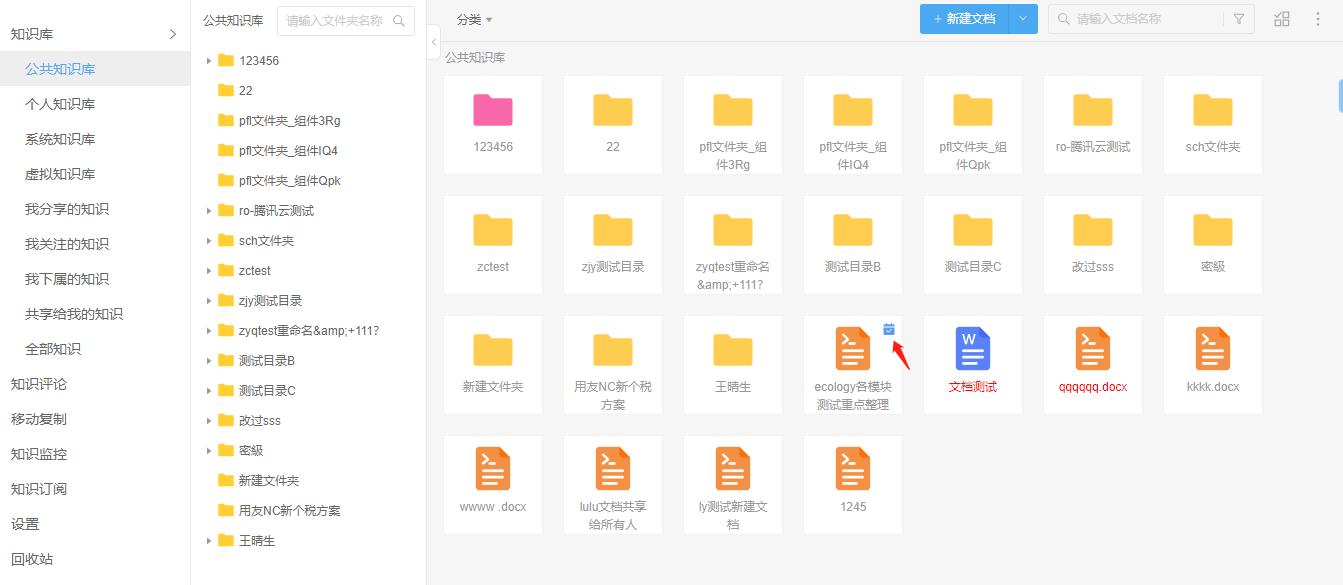1343x585 pixels.
Task: Select 密级 folder in the tree
Action: coord(251,451)
